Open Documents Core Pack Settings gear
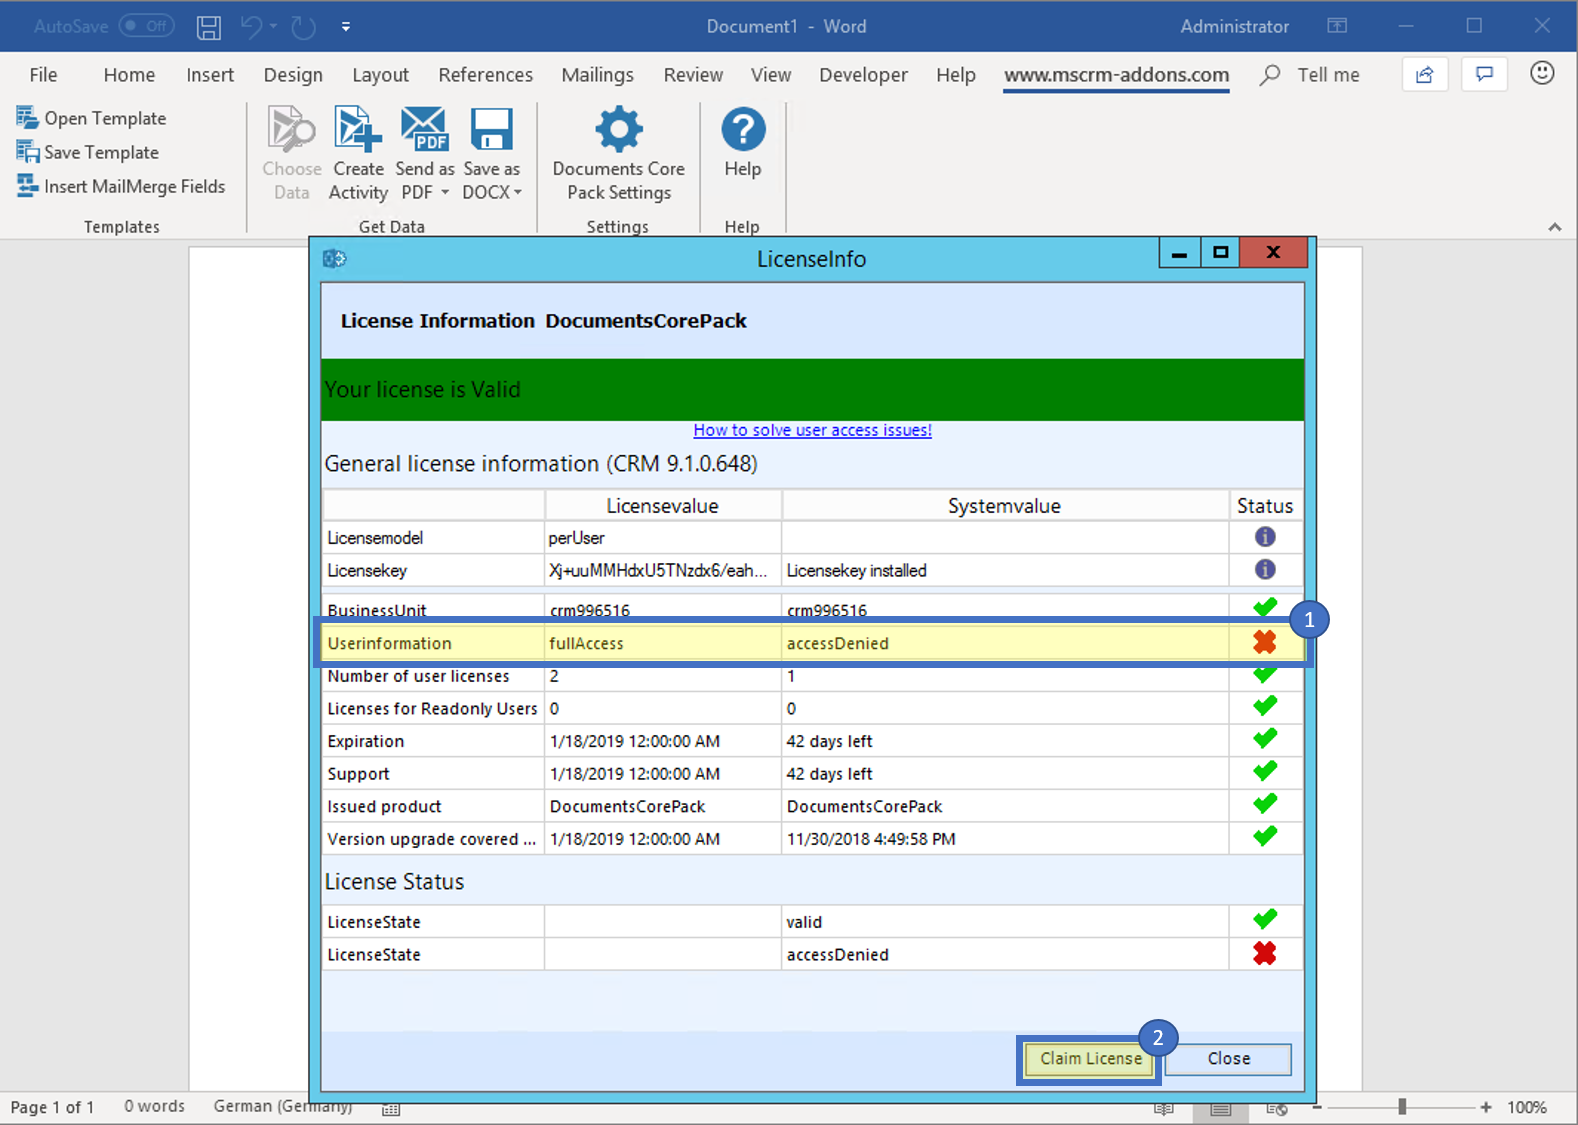Screen dimensions: 1578x1125 pyautogui.click(x=619, y=129)
